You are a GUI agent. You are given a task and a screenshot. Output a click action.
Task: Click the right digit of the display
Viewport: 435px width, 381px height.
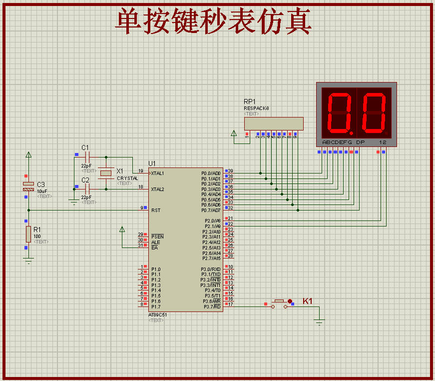click(x=374, y=112)
